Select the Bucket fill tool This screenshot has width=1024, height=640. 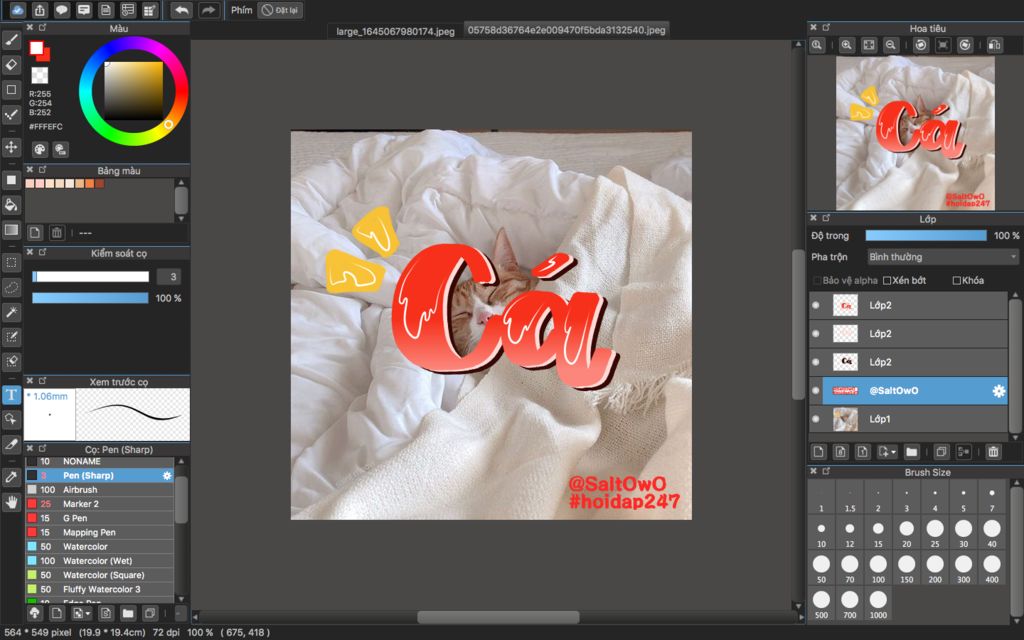point(11,205)
